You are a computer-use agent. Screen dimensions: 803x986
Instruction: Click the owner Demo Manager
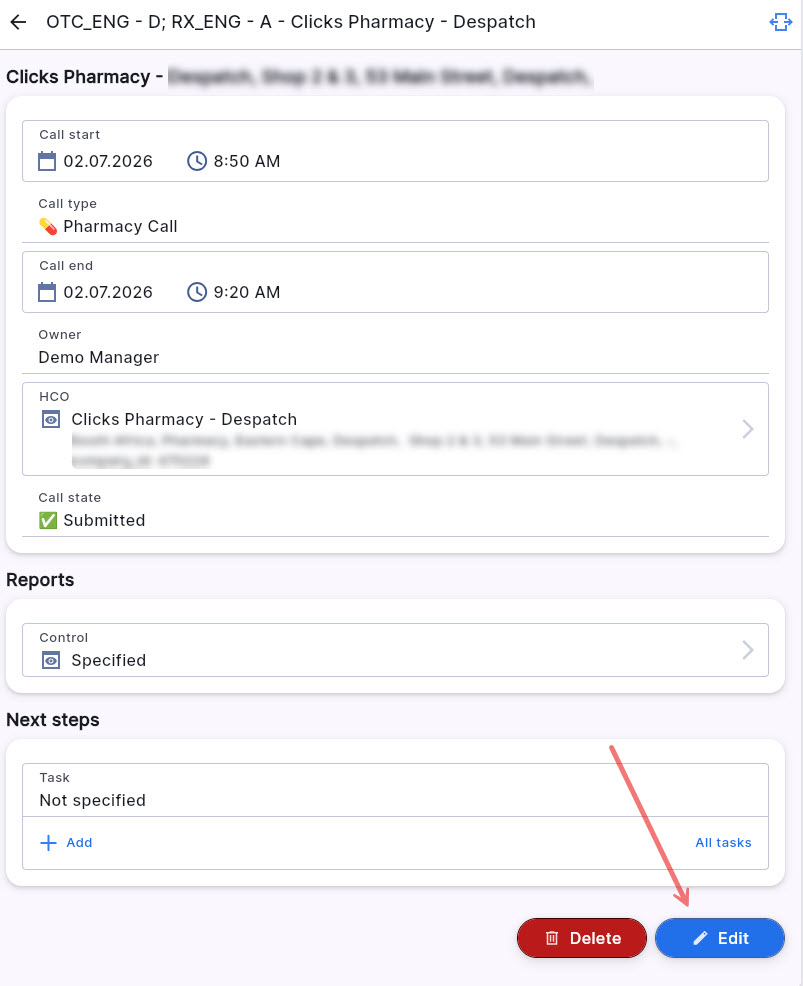tap(99, 357)
